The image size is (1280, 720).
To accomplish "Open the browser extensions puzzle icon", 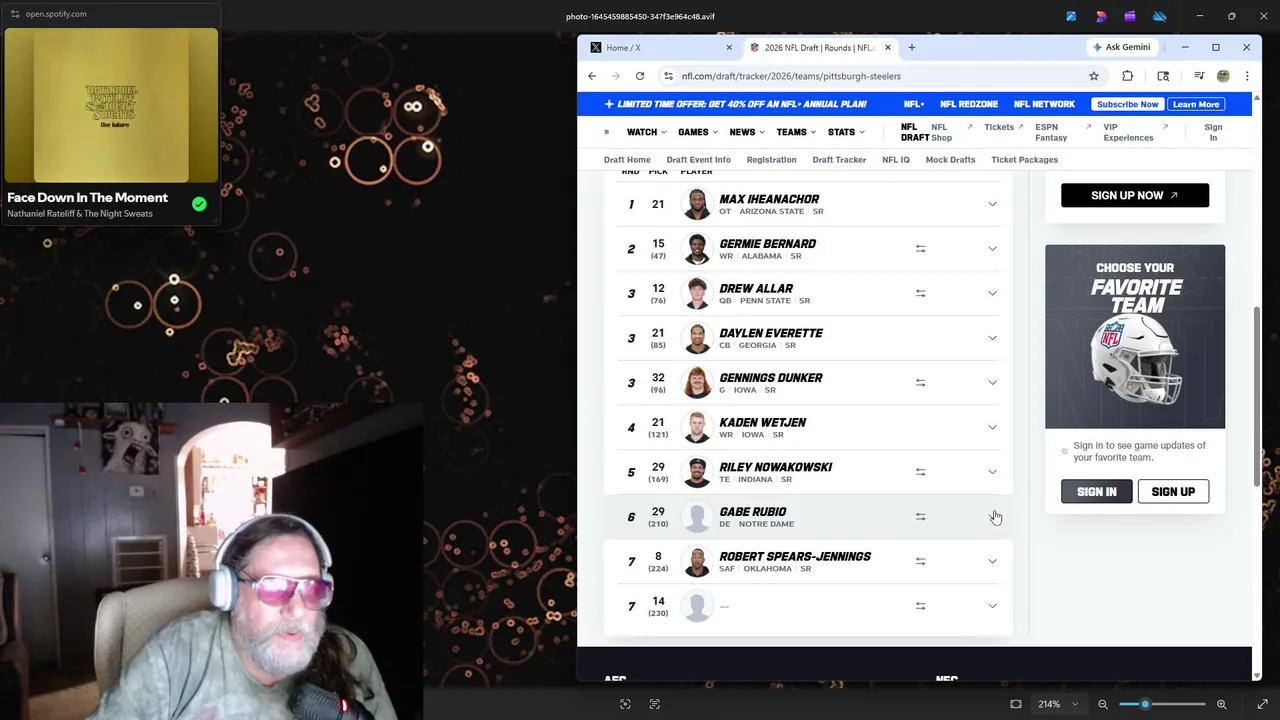I will 1128,76.
